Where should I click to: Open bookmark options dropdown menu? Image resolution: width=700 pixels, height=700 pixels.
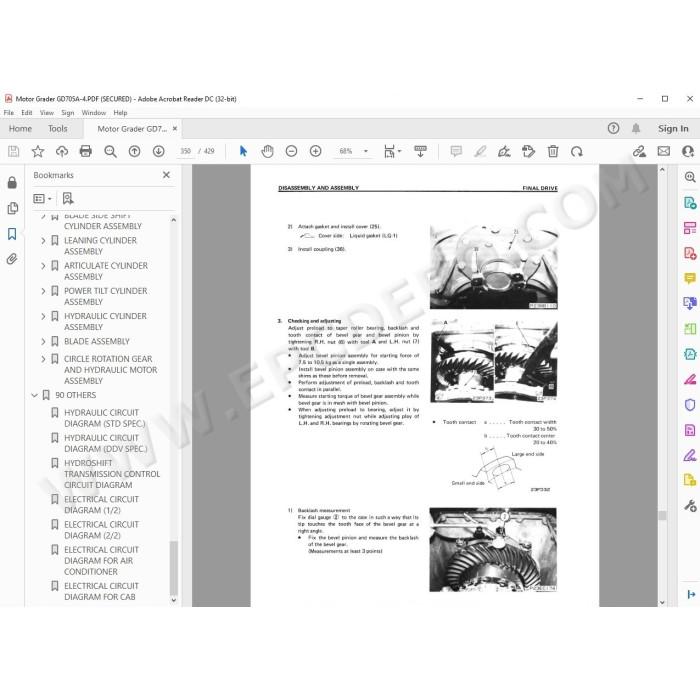point(43,198)
